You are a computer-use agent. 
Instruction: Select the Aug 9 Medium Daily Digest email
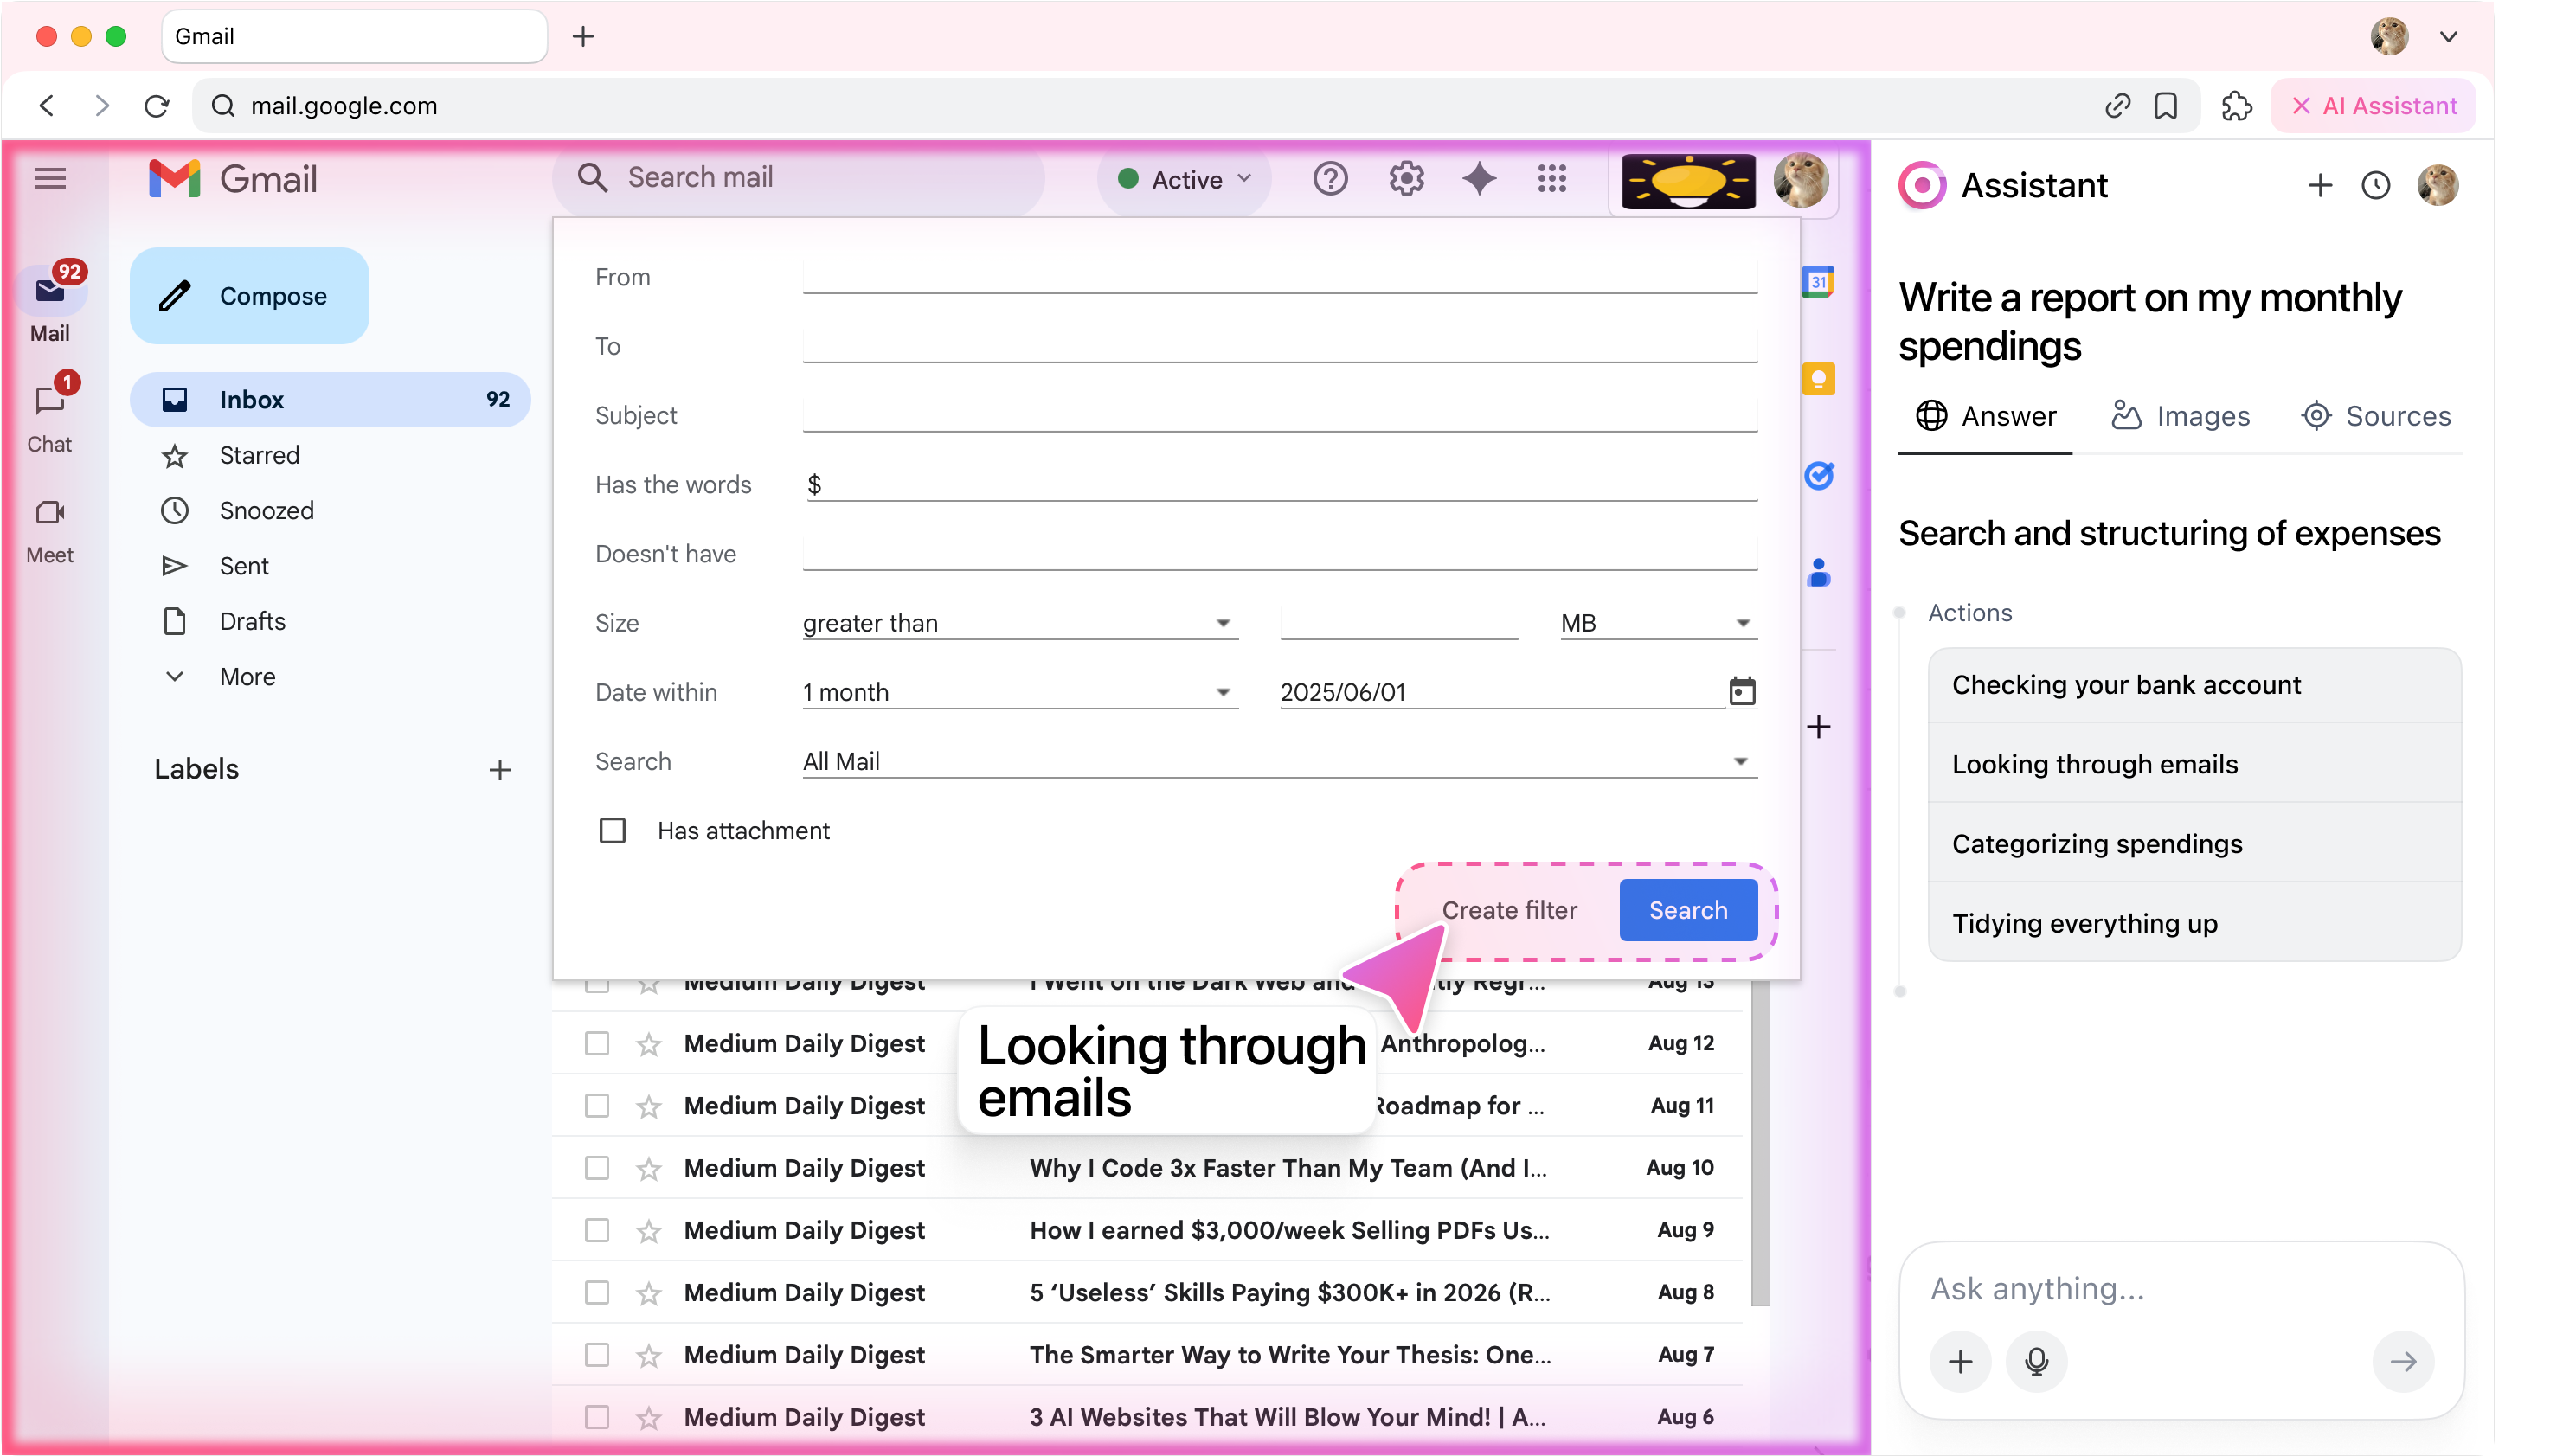pyautogui.click(x=597, y=1230)
